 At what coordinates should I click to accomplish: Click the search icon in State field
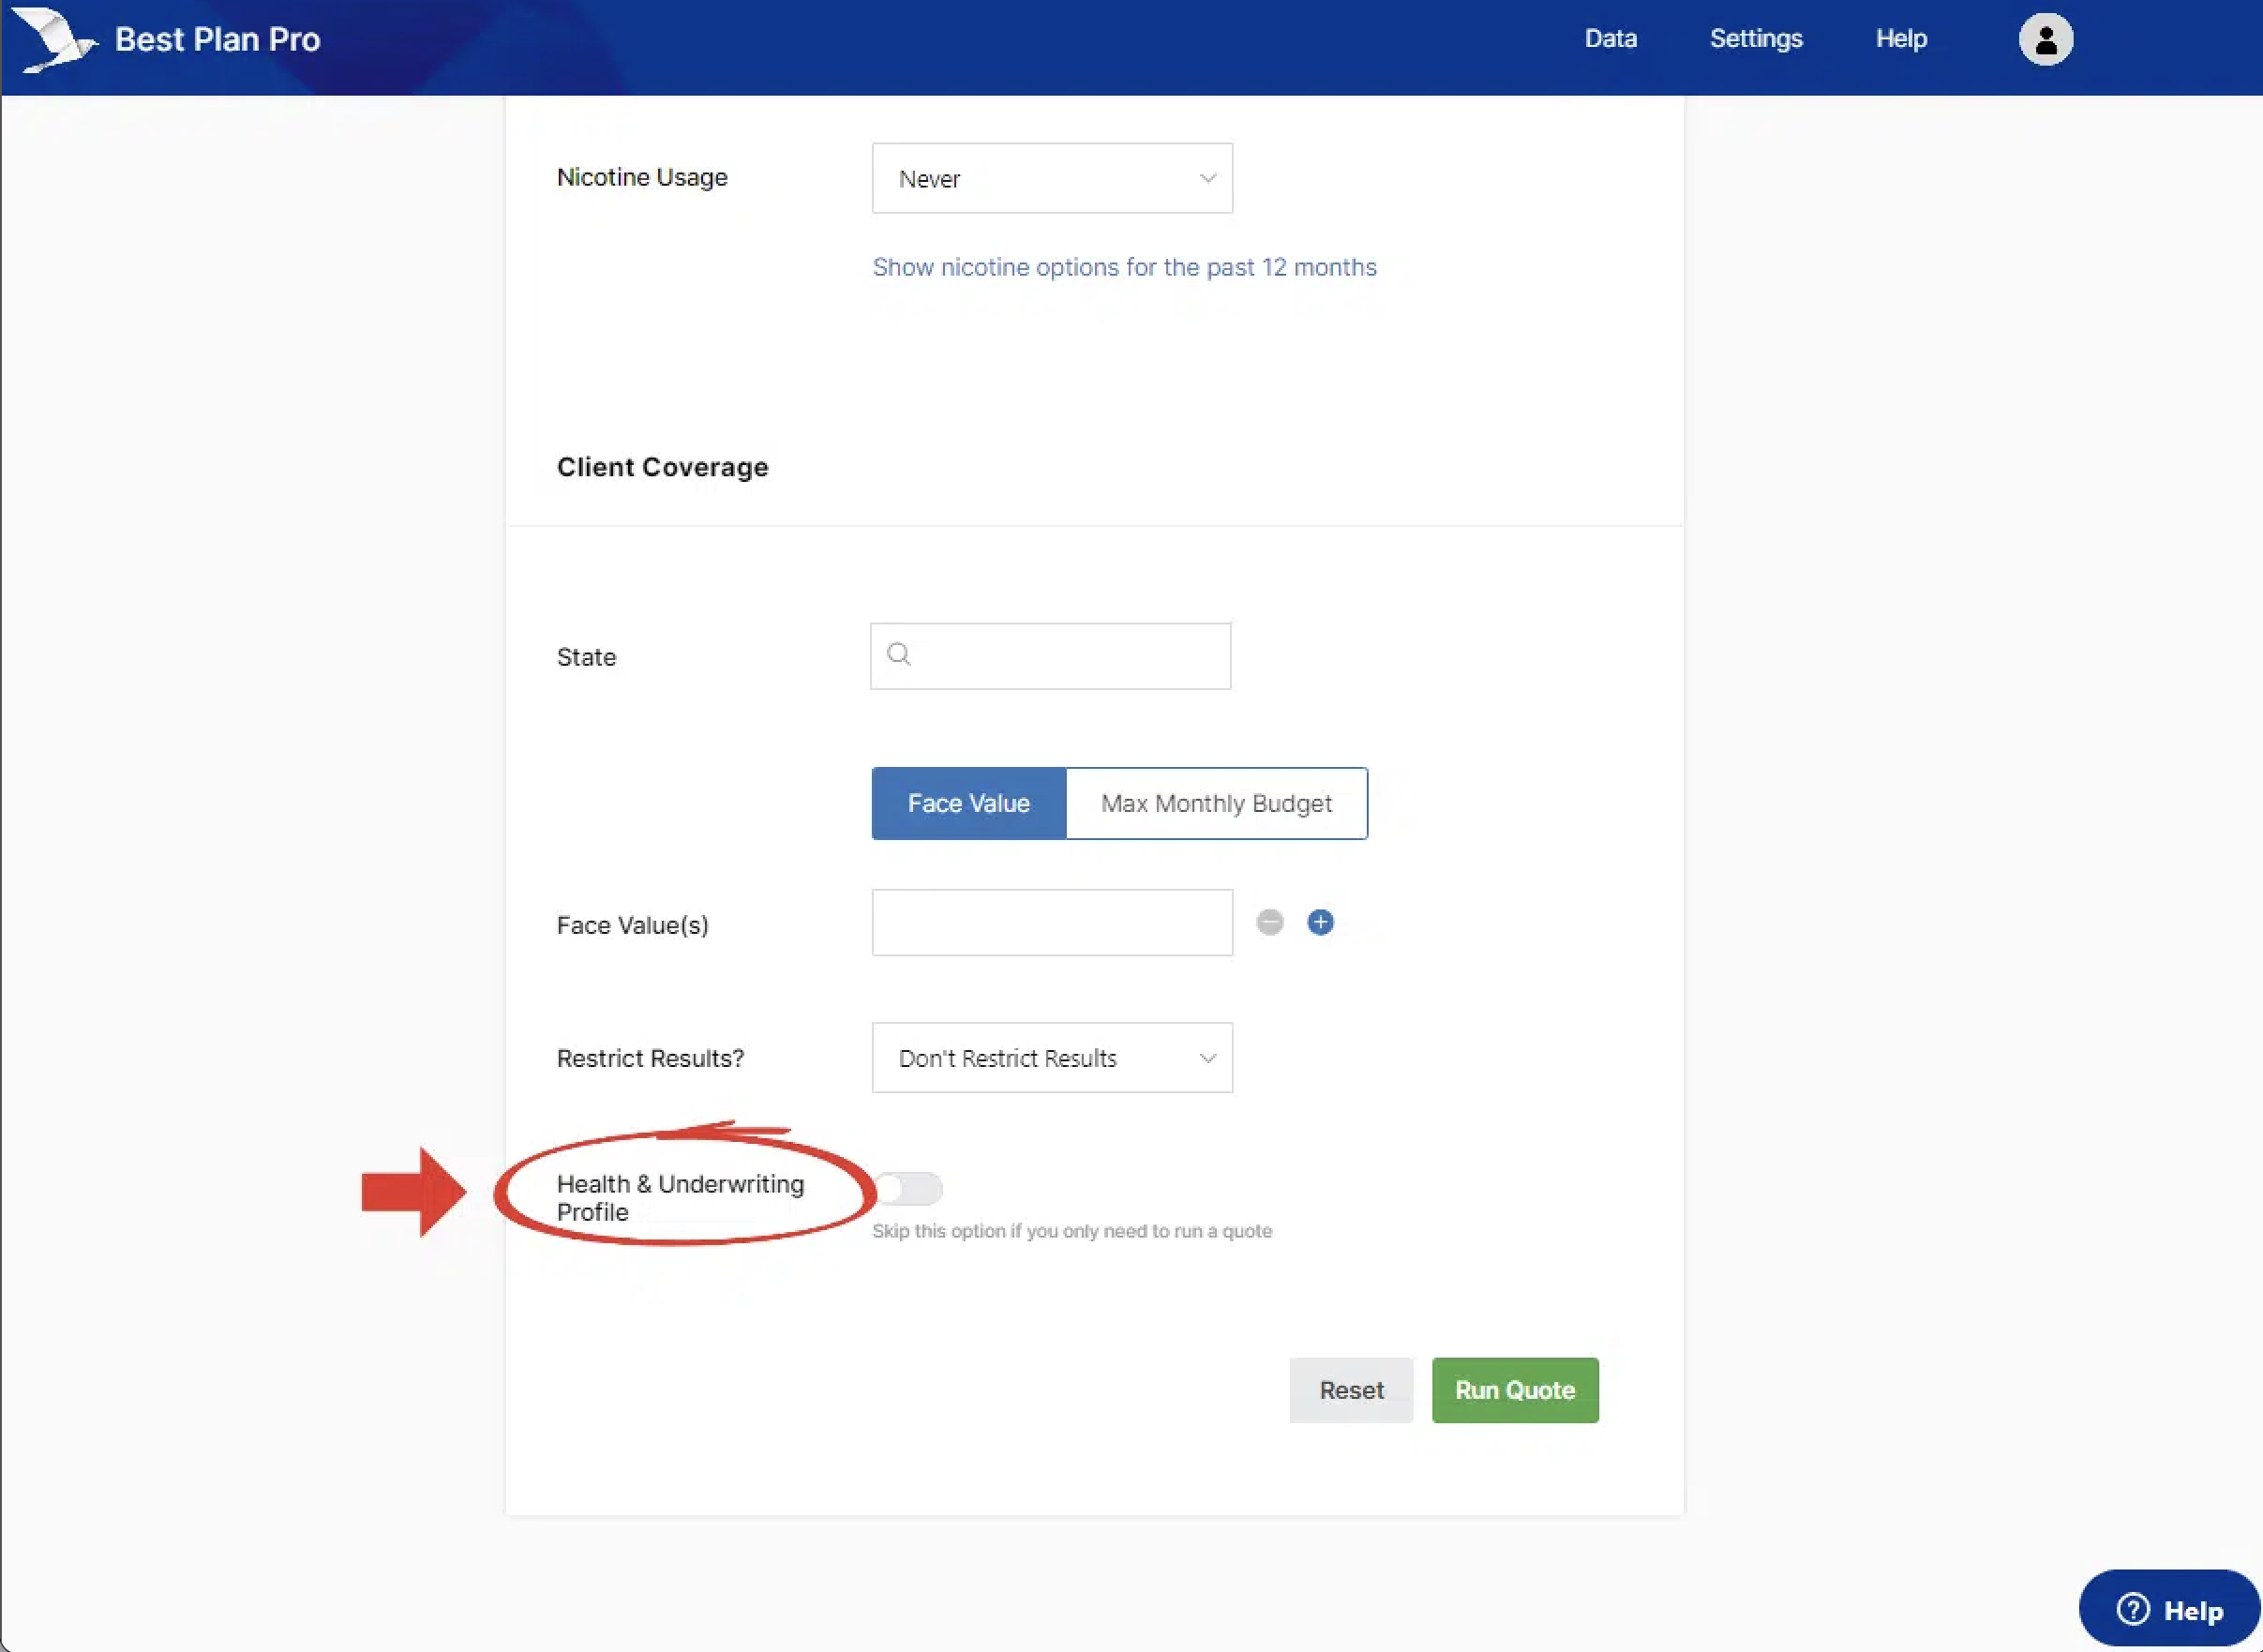(x=898, y=655)
